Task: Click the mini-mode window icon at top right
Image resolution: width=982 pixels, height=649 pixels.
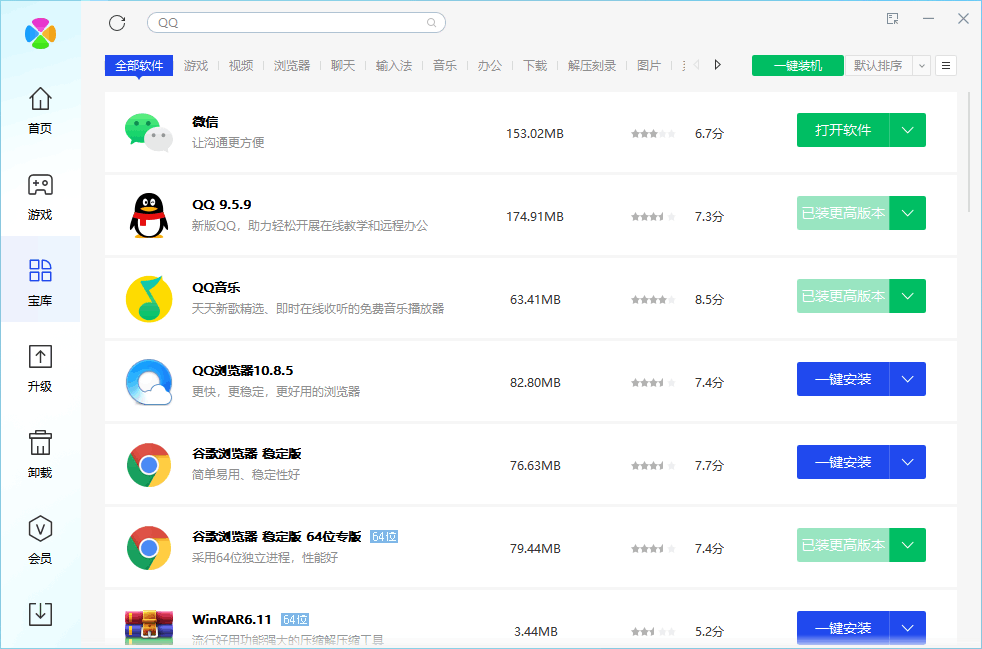Action: coord(893,19)
